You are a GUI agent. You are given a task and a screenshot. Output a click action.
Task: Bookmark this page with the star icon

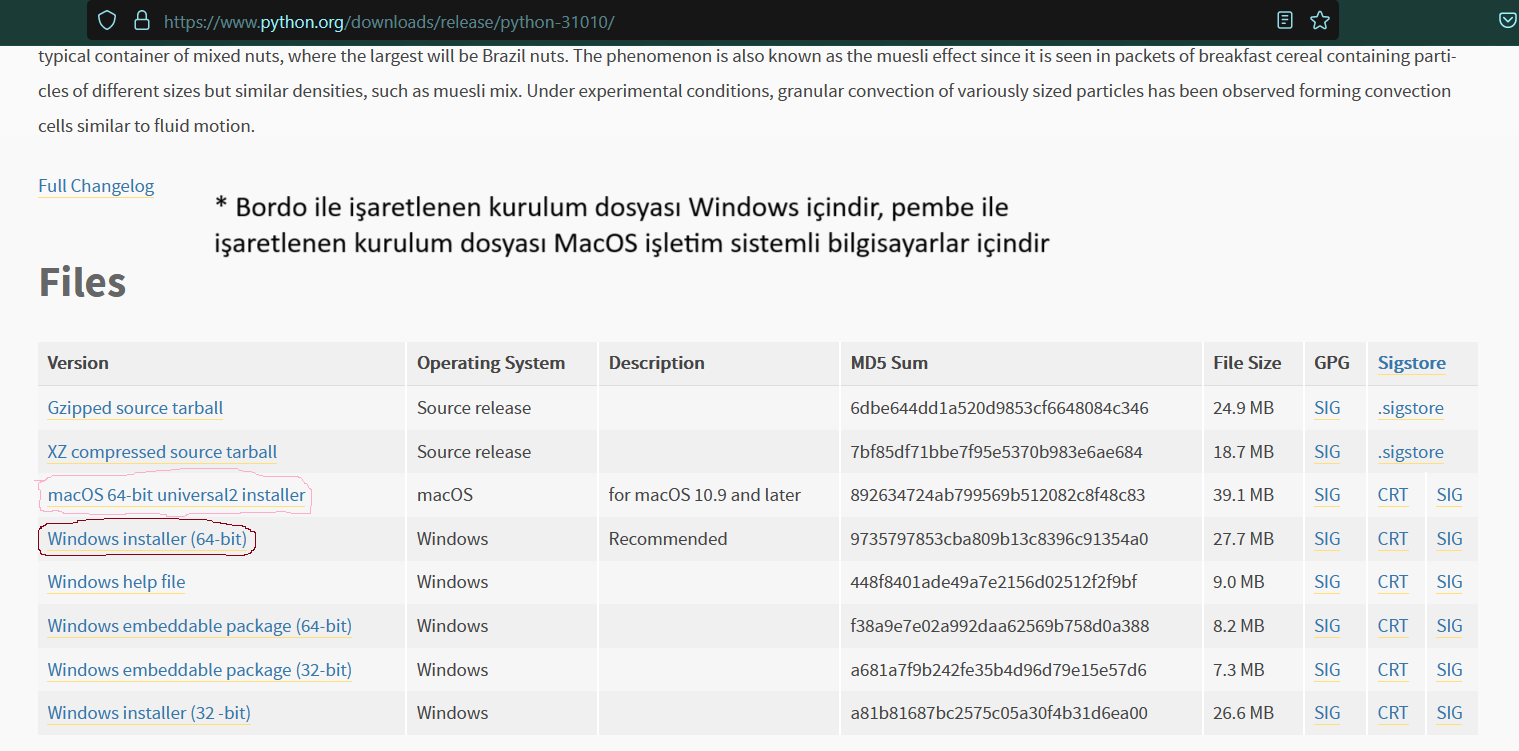(x=1319, y=20)
